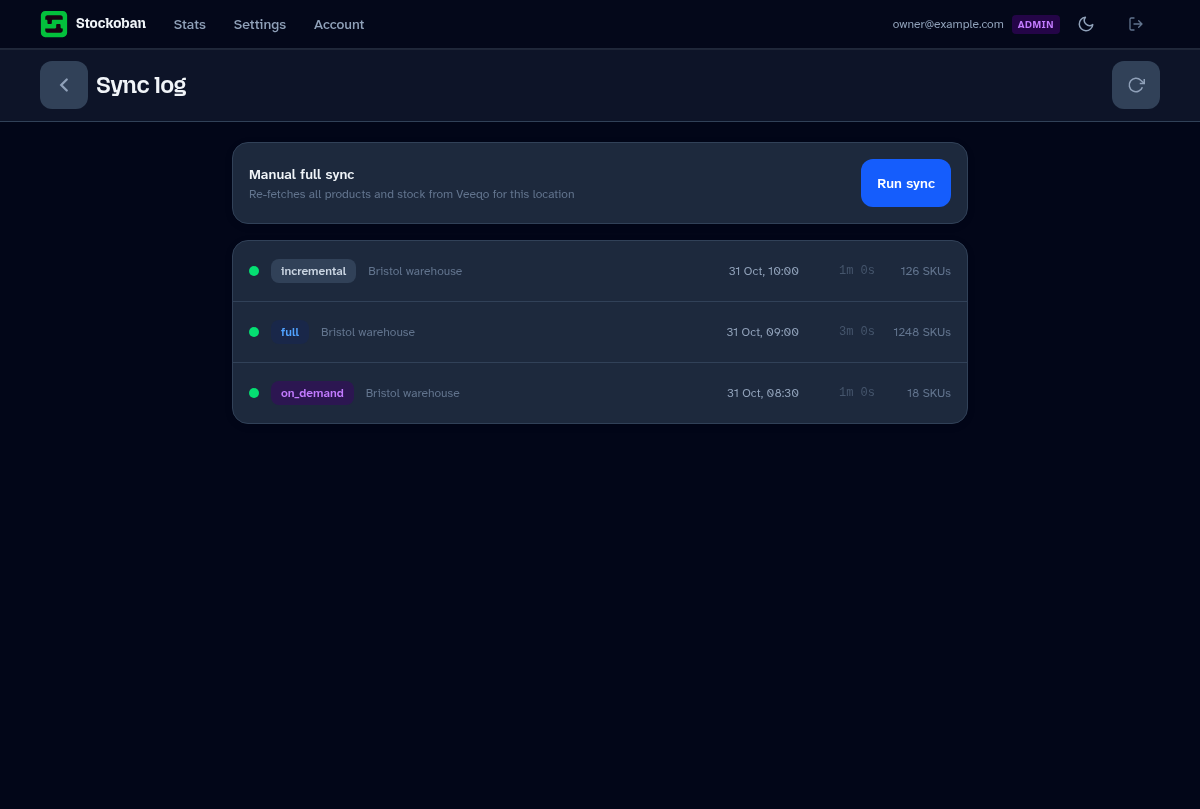Click the Sync log page title
The width and height of the screenshot is (1200, 809).
pos(141,85)
